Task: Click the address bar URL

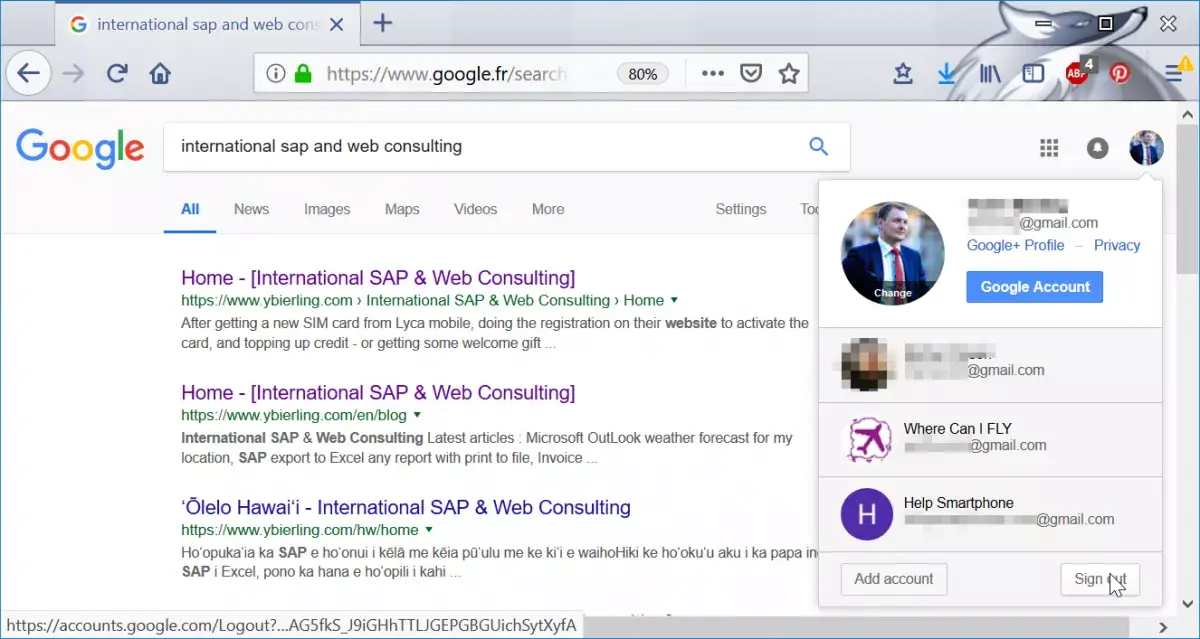Action: 446,73
